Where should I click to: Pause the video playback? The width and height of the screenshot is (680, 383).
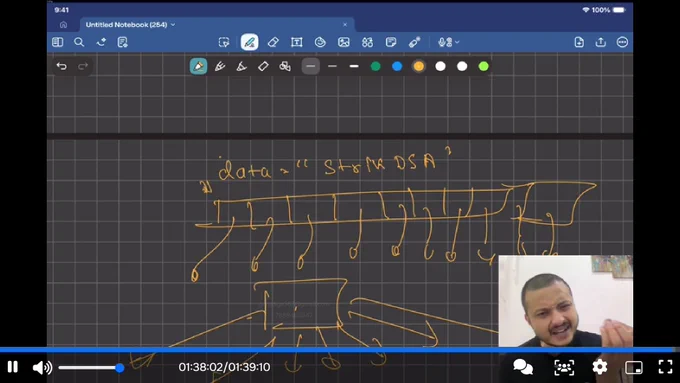click(x=13, y=367)
